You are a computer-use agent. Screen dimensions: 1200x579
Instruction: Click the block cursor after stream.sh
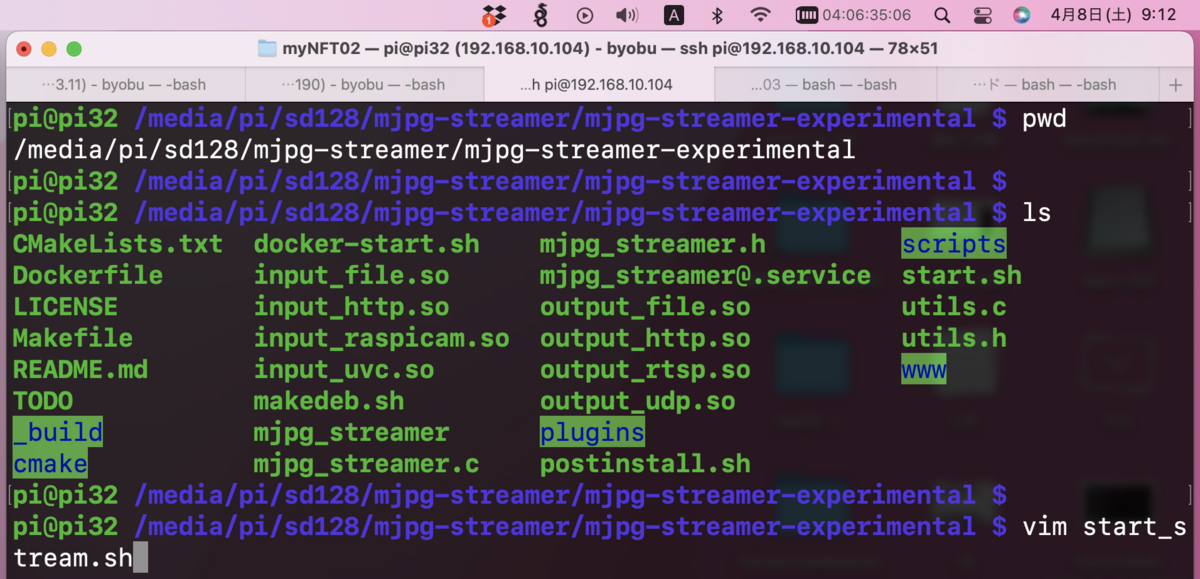(x=142, y=557)
